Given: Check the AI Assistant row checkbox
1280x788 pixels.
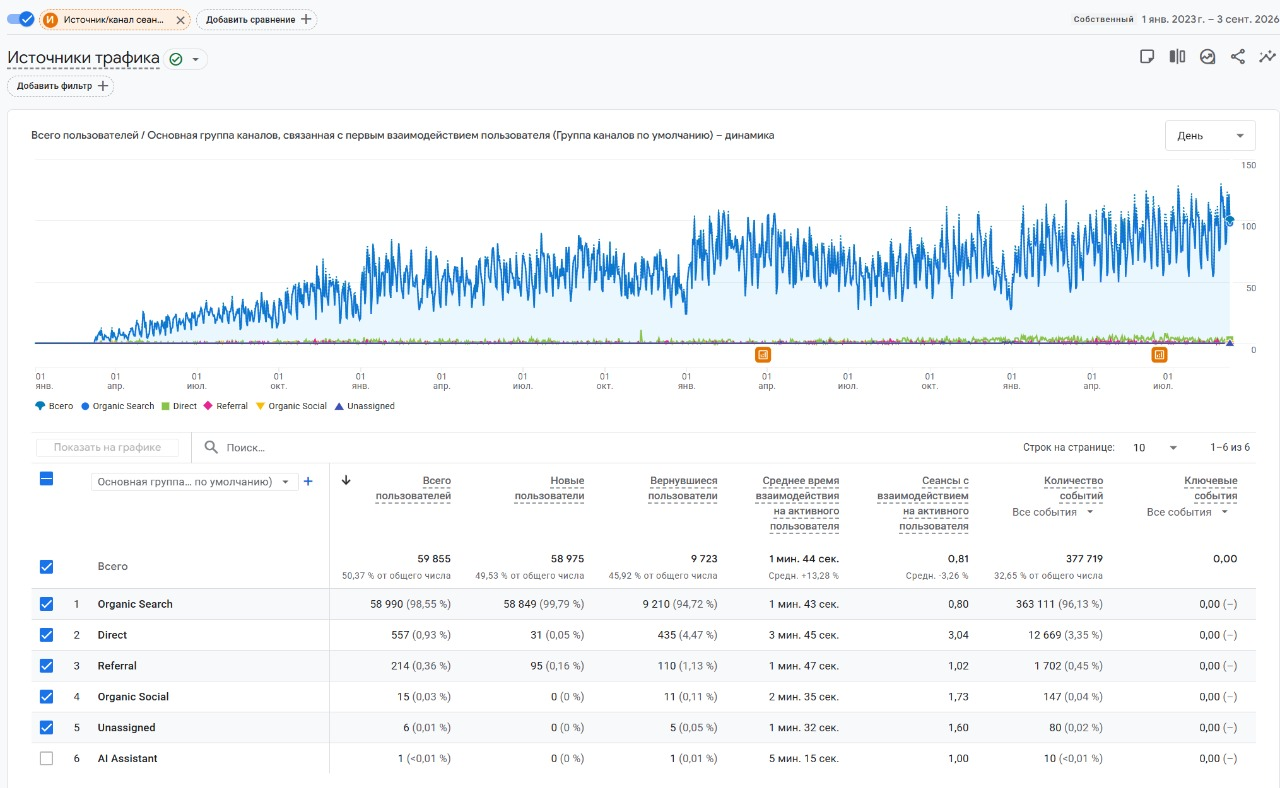Looking at the screenshot, I should click(x=46, y=759).
